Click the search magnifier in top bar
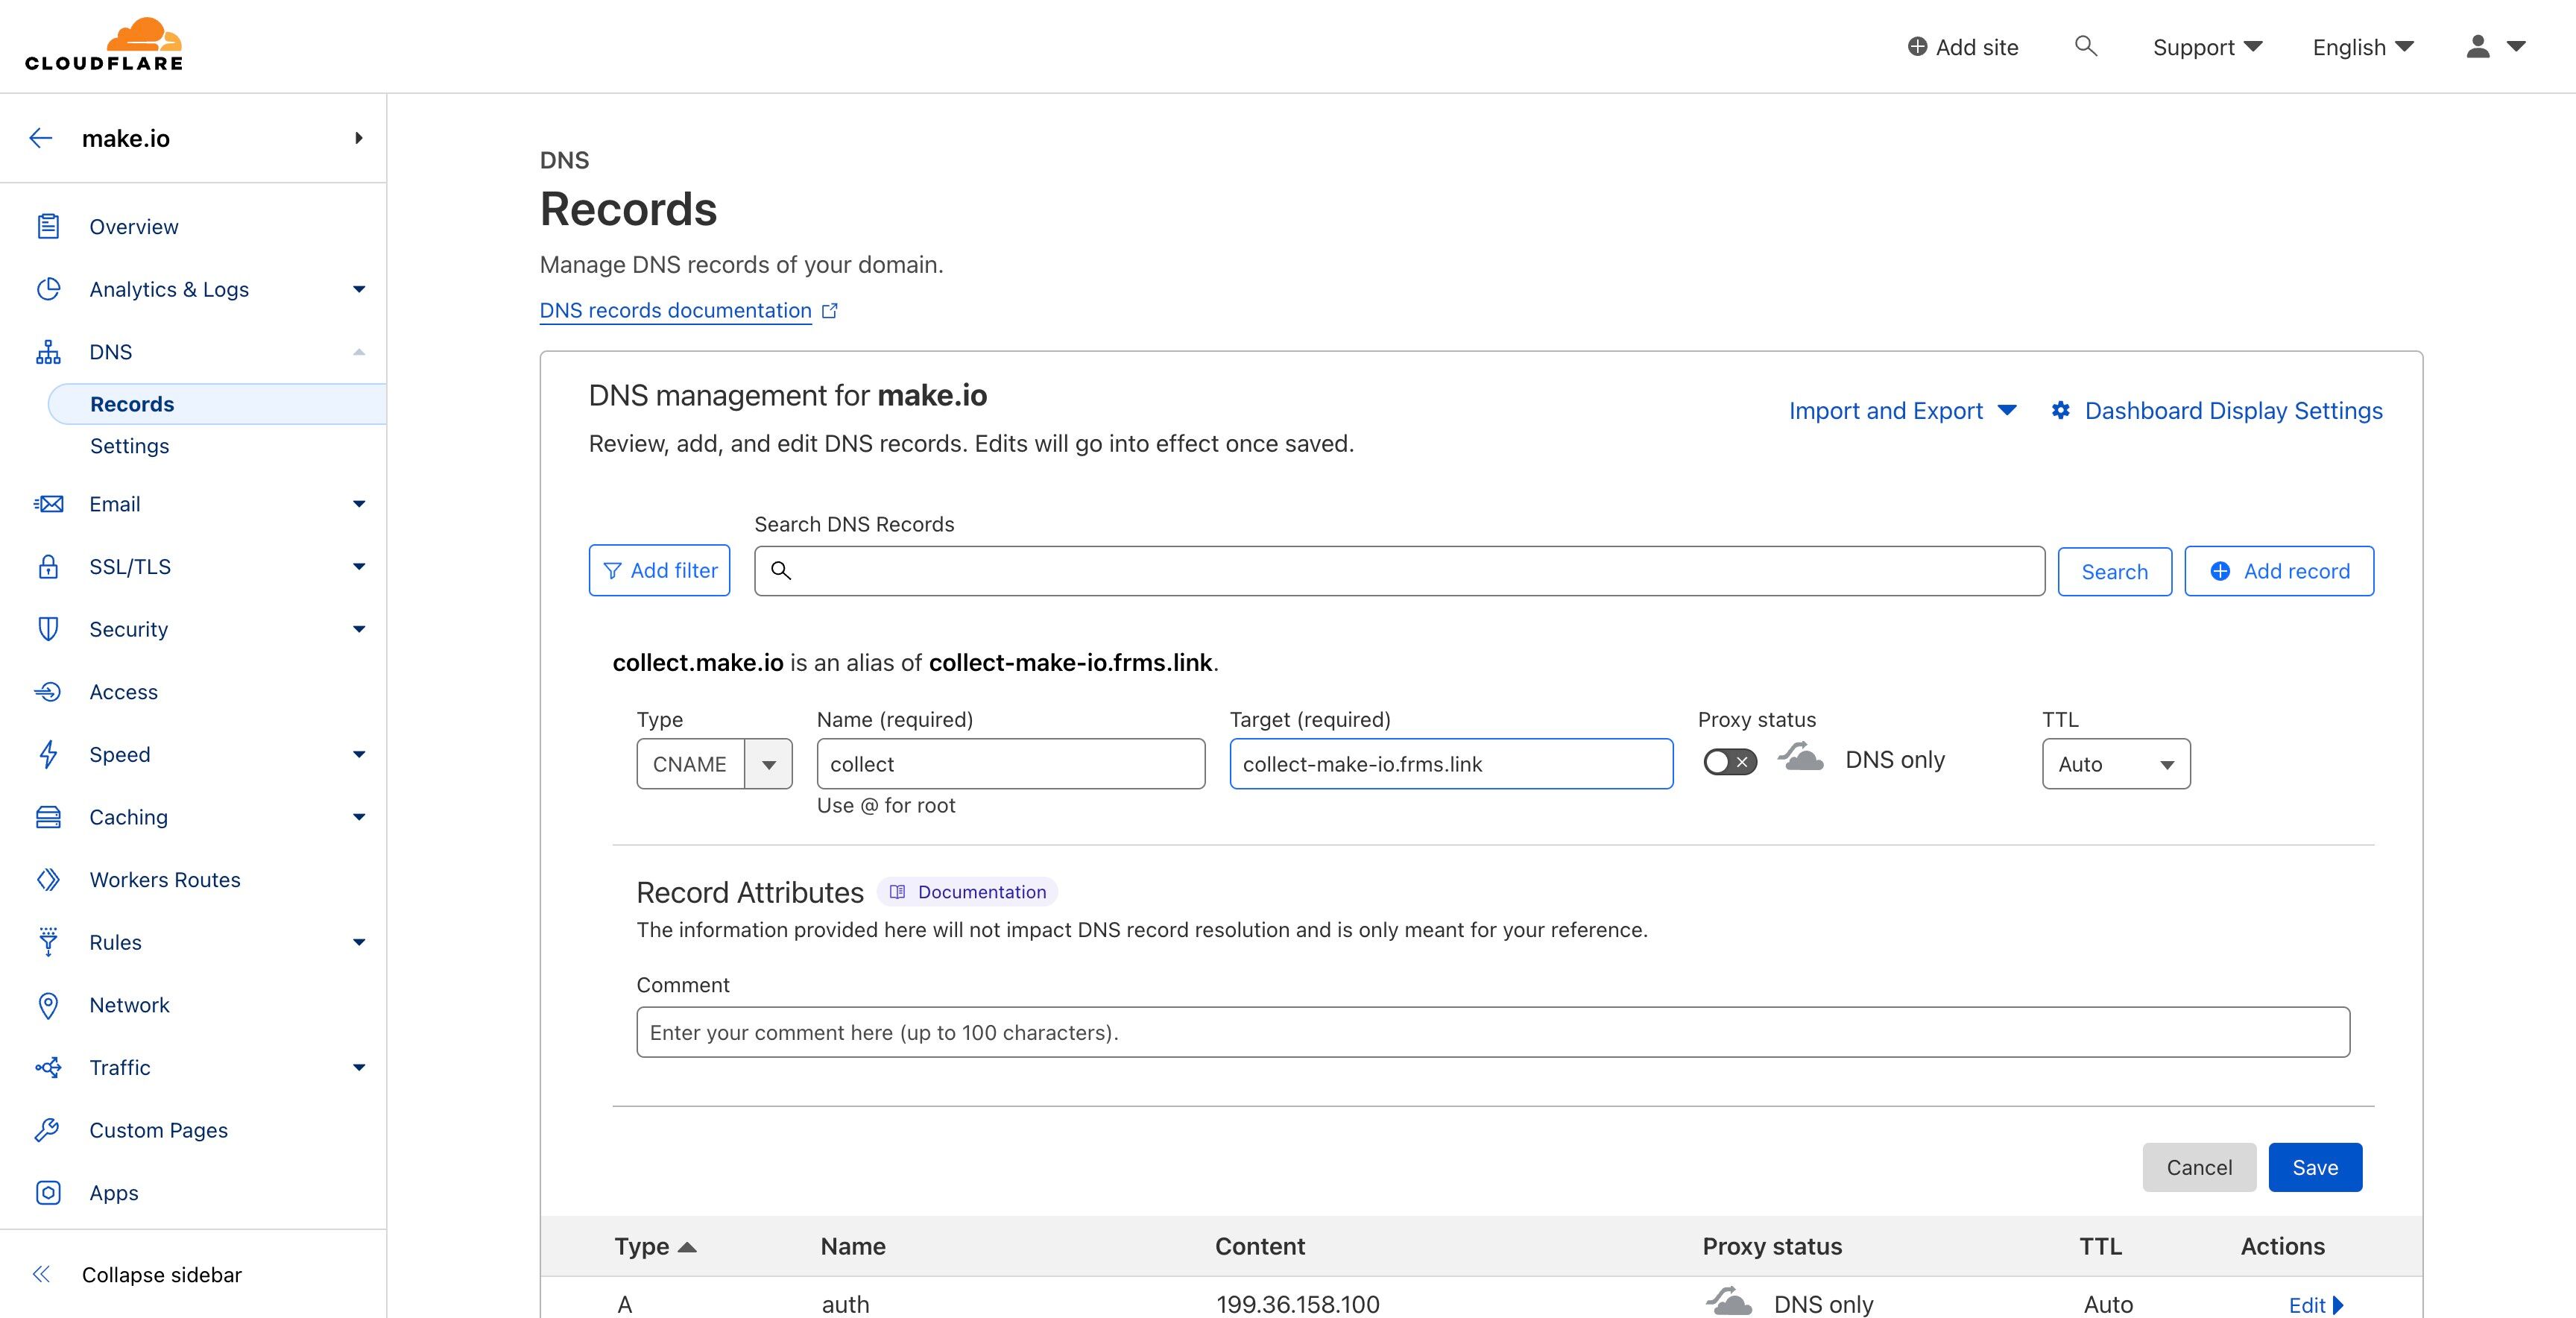This screenshot has width=2576, height=1318. [x=2085, y=46]
